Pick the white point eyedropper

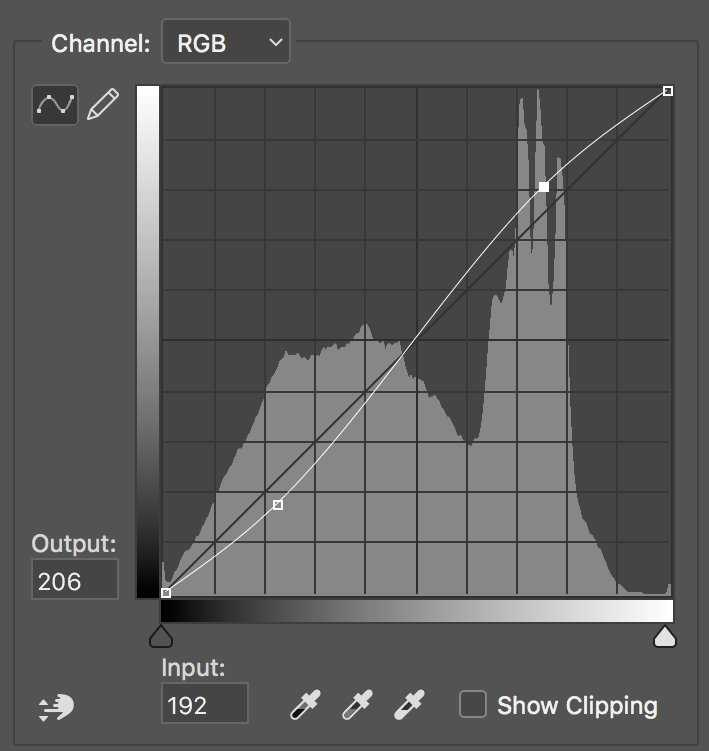coord(407,705)
